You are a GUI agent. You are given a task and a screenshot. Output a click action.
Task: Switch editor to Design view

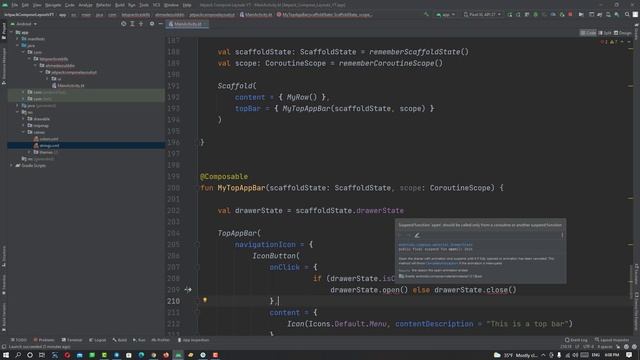(623, 33)
